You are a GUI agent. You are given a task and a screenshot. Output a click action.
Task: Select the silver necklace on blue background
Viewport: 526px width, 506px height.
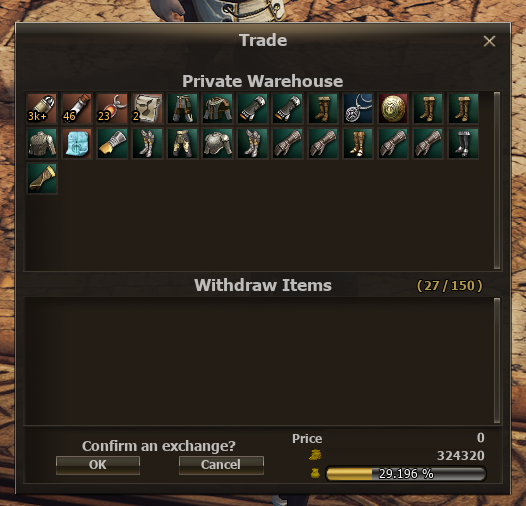click(x=358, y=108)
